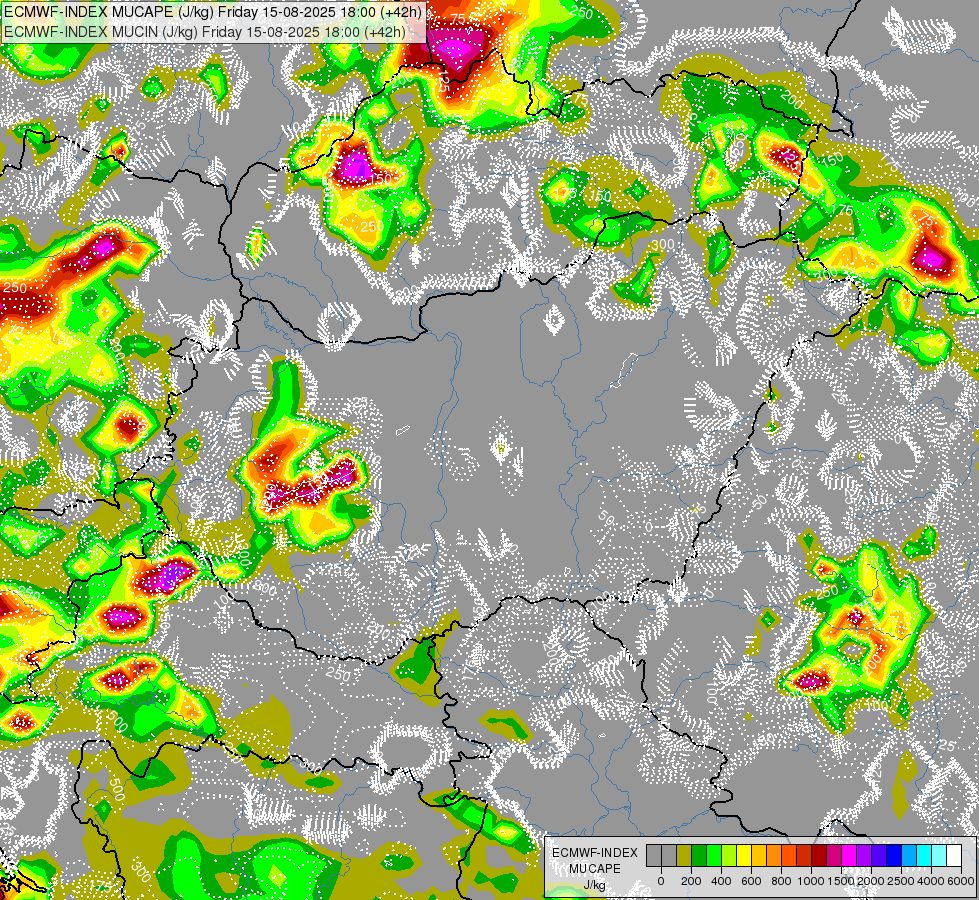
Task: Click the dark red legend swatch
Action: [819, 856]
